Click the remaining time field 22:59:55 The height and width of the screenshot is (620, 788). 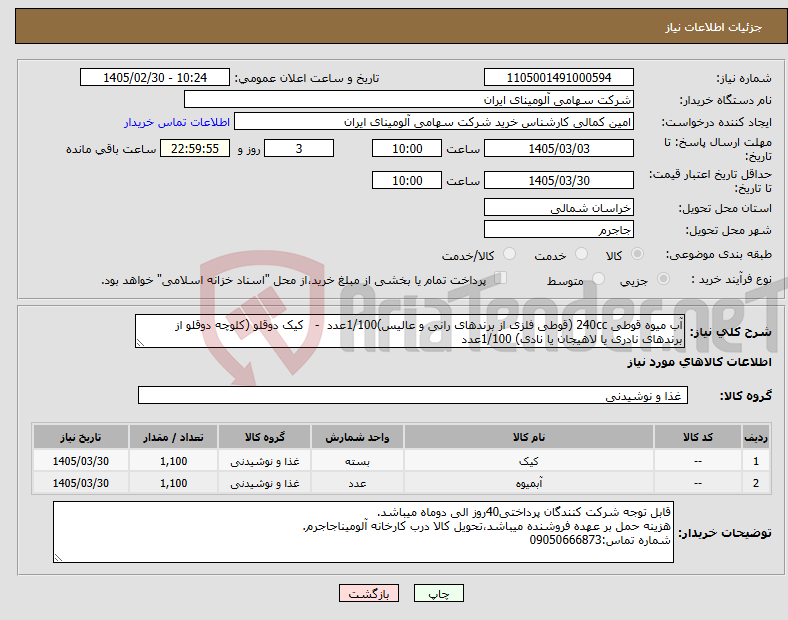coord(195,148)
